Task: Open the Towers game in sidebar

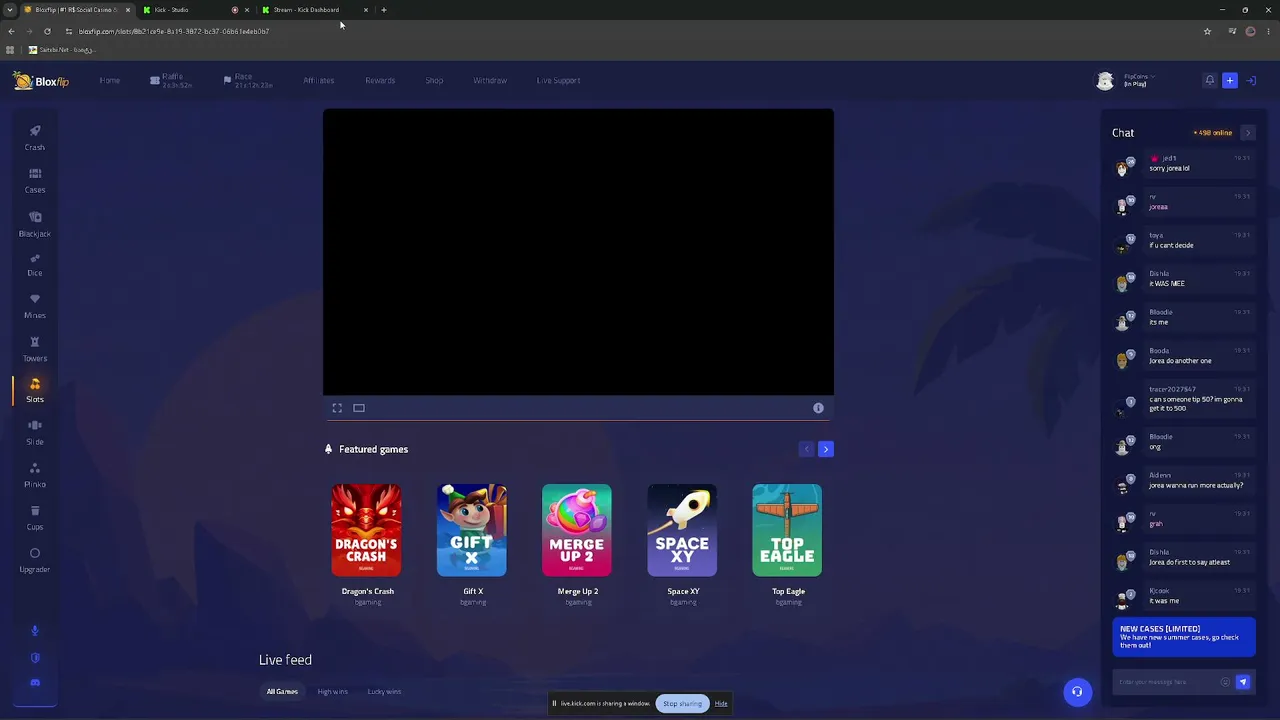Action: click(x=35, y=349)
